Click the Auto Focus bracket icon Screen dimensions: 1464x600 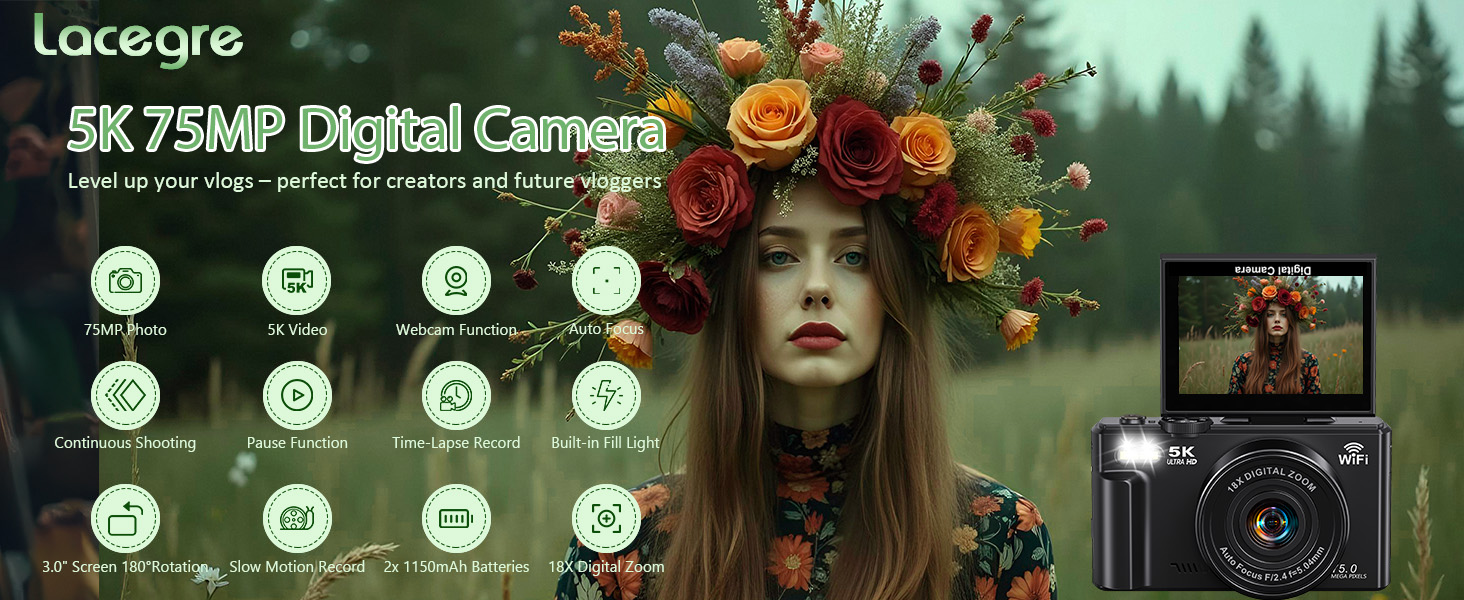(606, 281)
